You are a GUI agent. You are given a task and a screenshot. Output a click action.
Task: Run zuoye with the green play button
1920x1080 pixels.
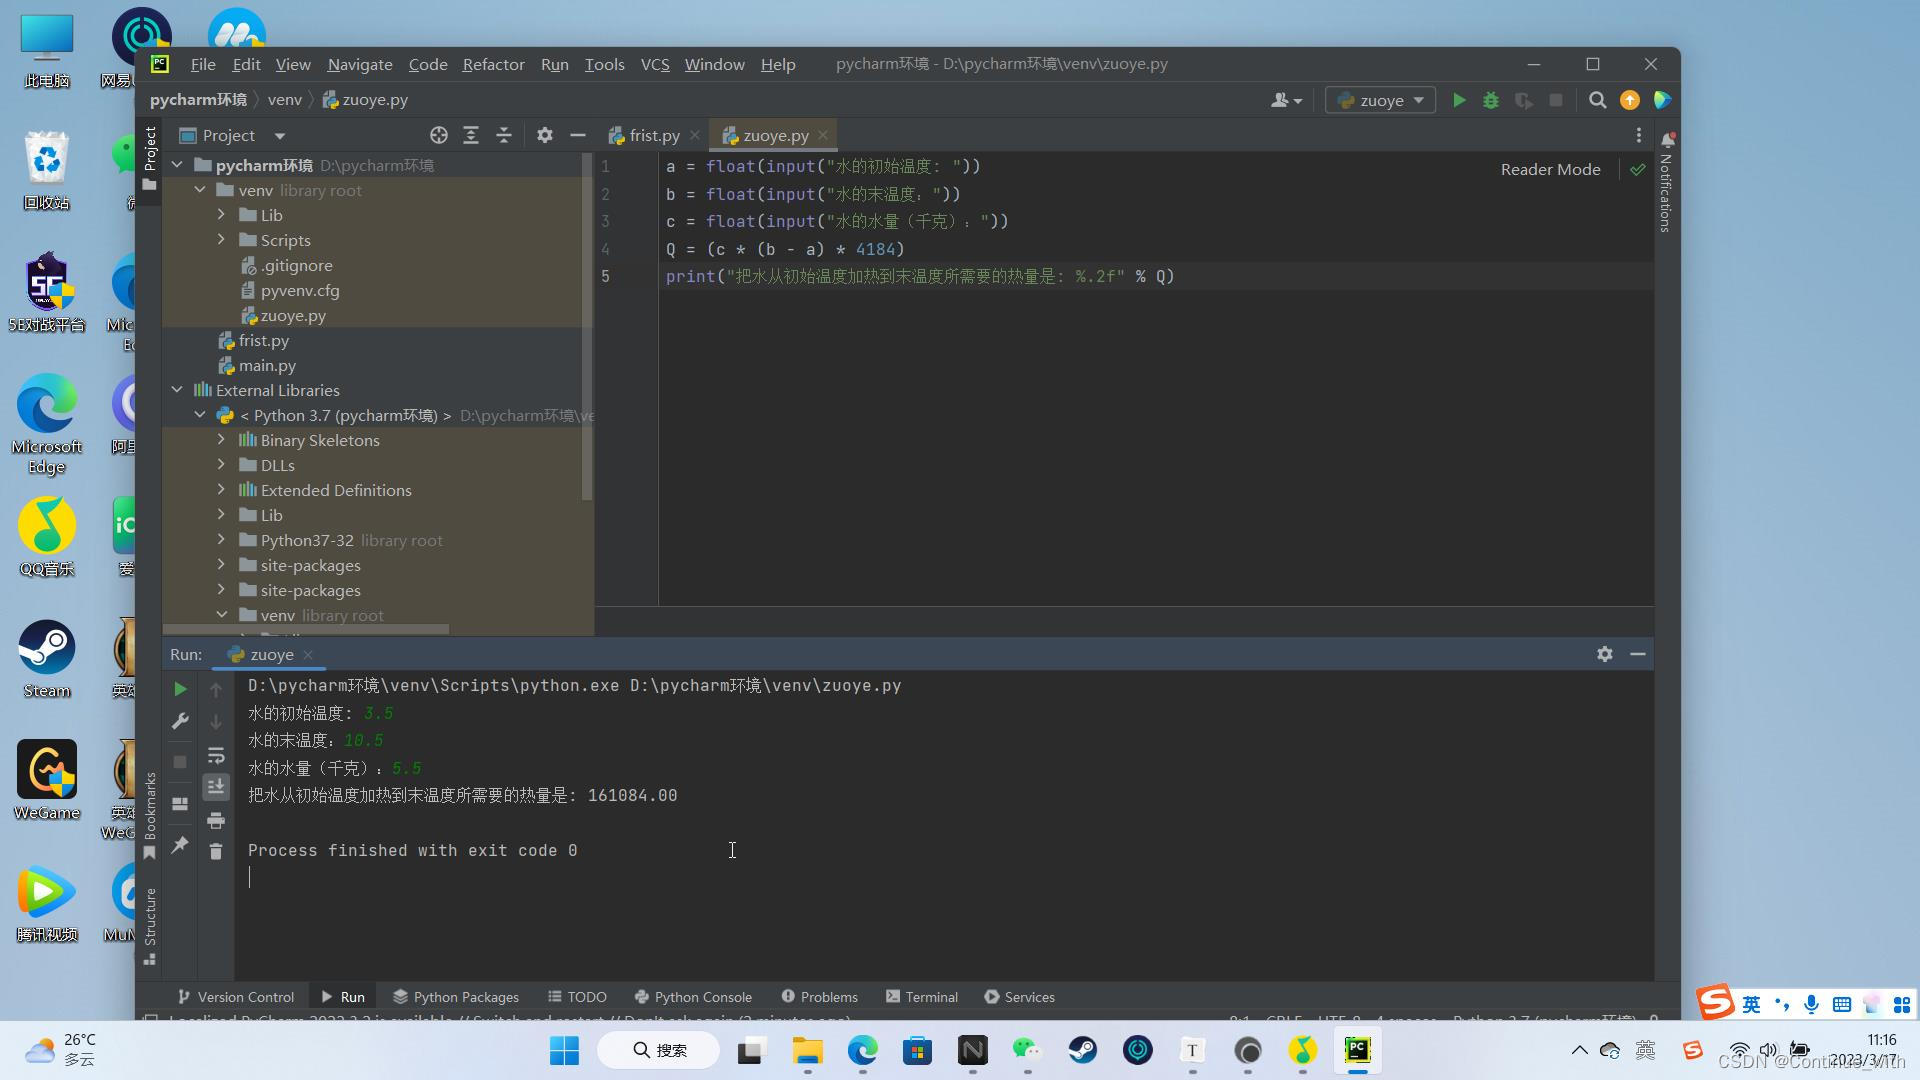click(x=1459, y=100)
